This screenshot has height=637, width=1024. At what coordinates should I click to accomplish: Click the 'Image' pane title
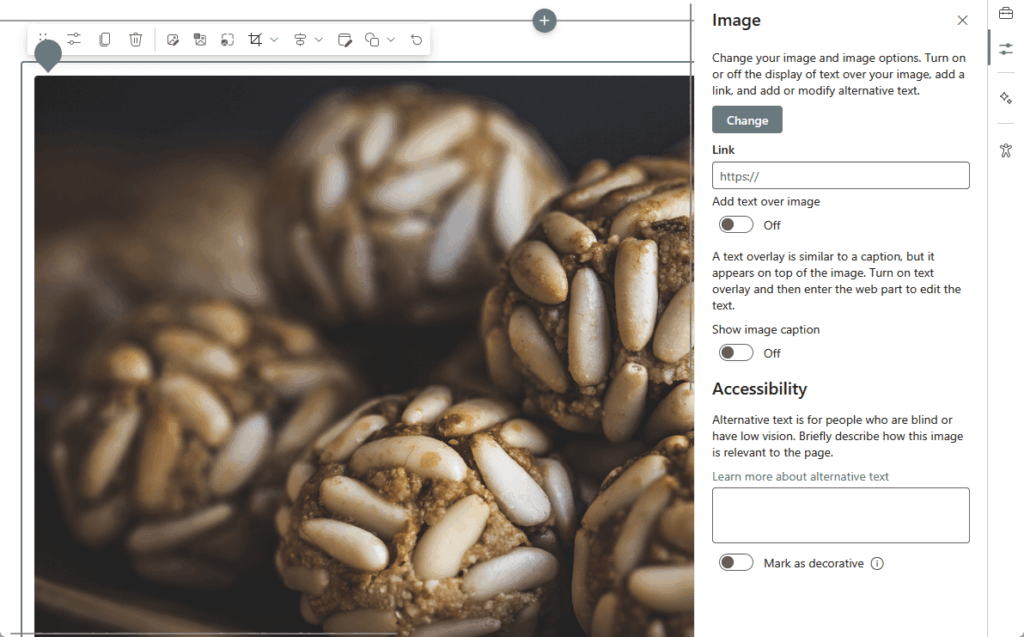(736, 20)
